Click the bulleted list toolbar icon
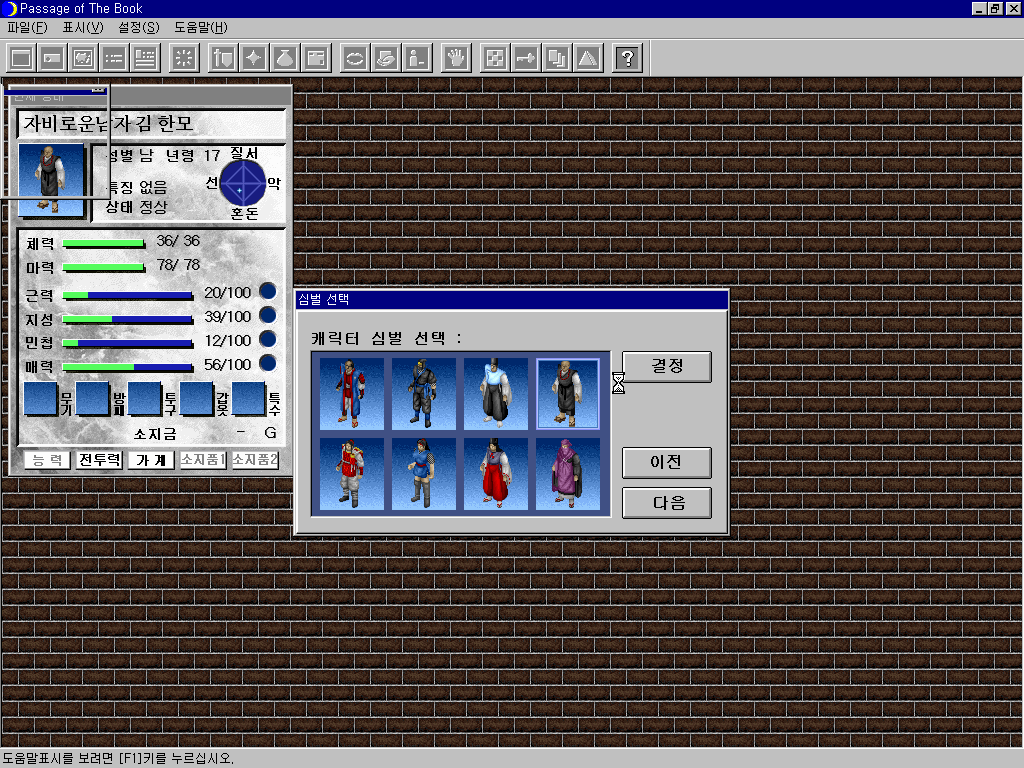The width and height of the screenshot is (1024, 768). point(114,58)
